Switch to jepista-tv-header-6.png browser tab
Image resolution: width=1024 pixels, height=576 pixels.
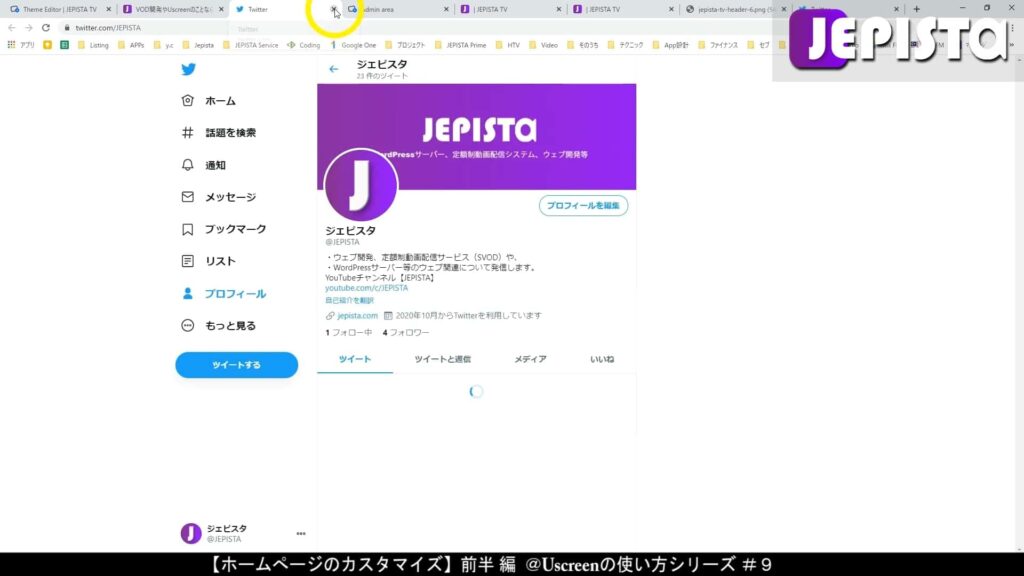pos(737,10)
